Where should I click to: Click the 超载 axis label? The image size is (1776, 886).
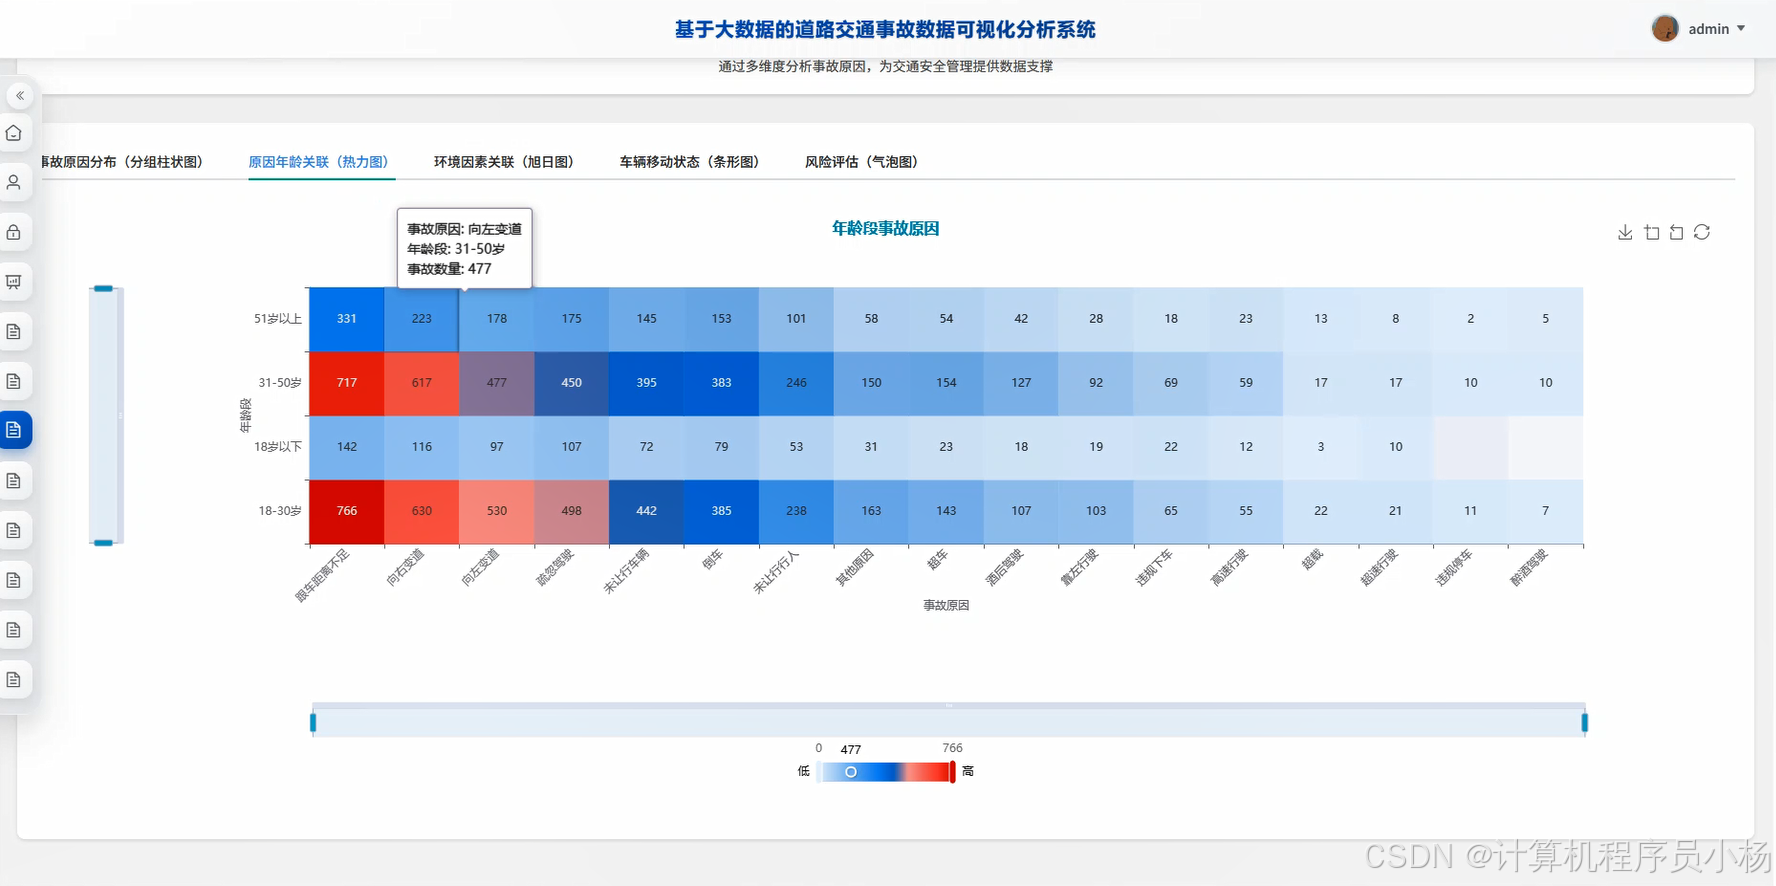click(x=1312, y=559)
